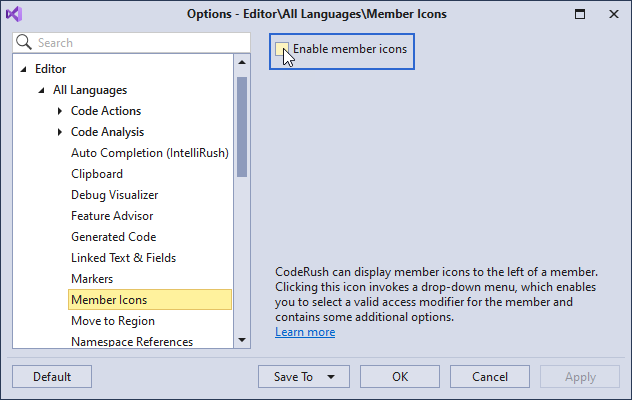Screen dimensions: 632x400
Task: Collapse the All Languages node
Action: pyautogui.click(x=42, y=90)
